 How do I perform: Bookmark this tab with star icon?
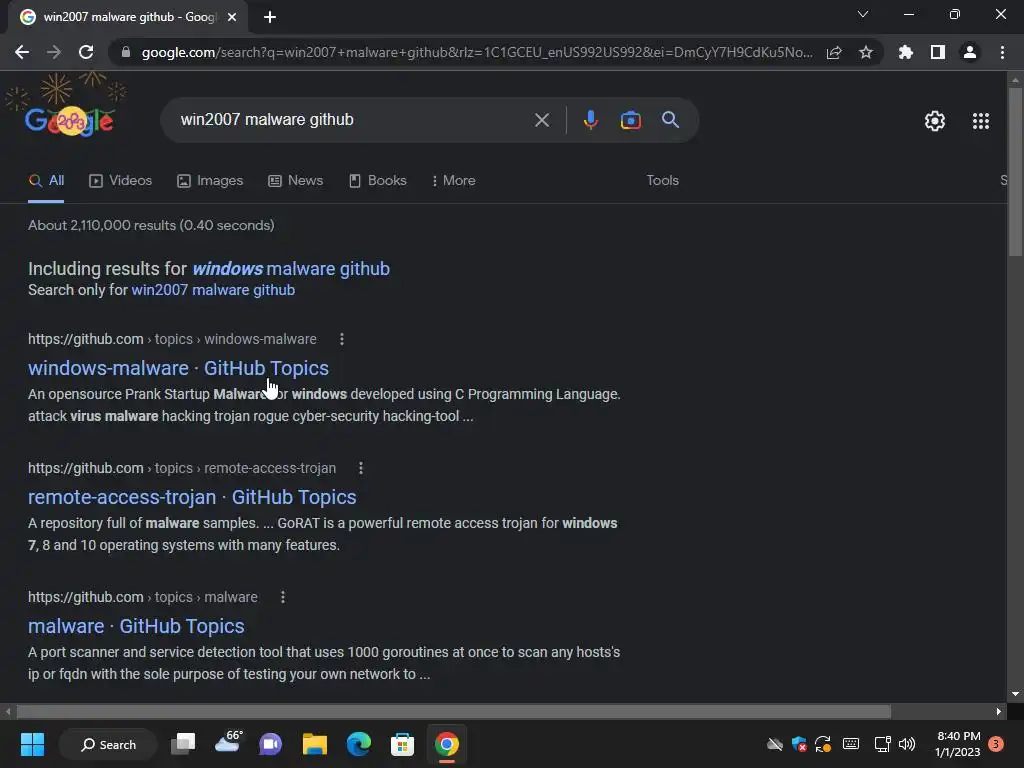tap(866, 52)
